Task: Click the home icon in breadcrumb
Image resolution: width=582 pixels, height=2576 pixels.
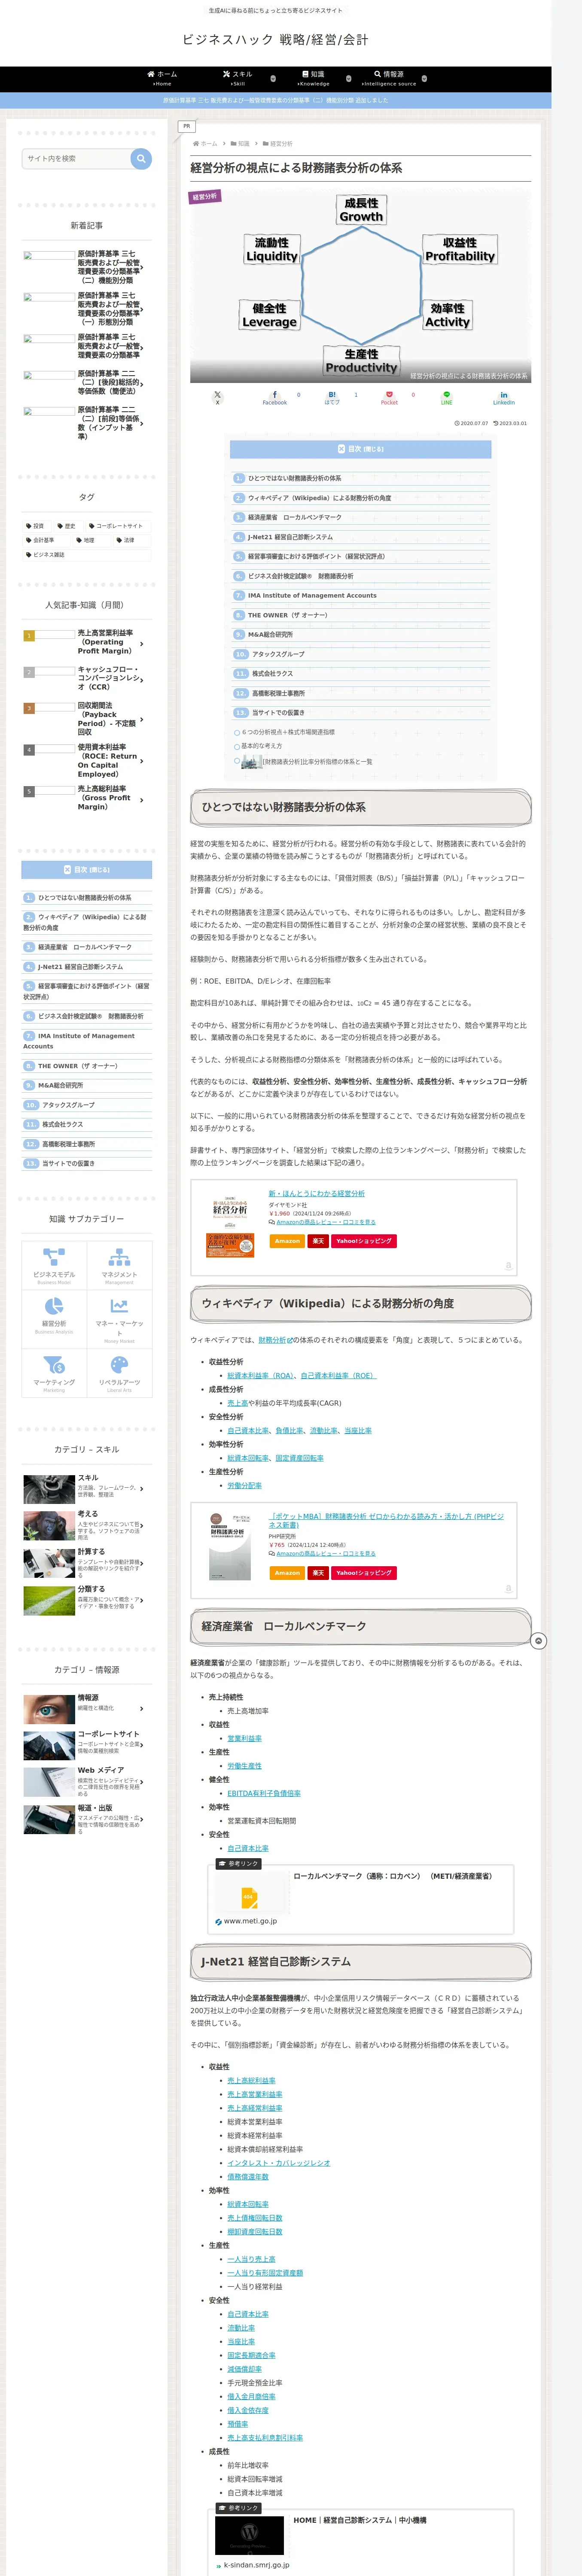Action: 196,144
